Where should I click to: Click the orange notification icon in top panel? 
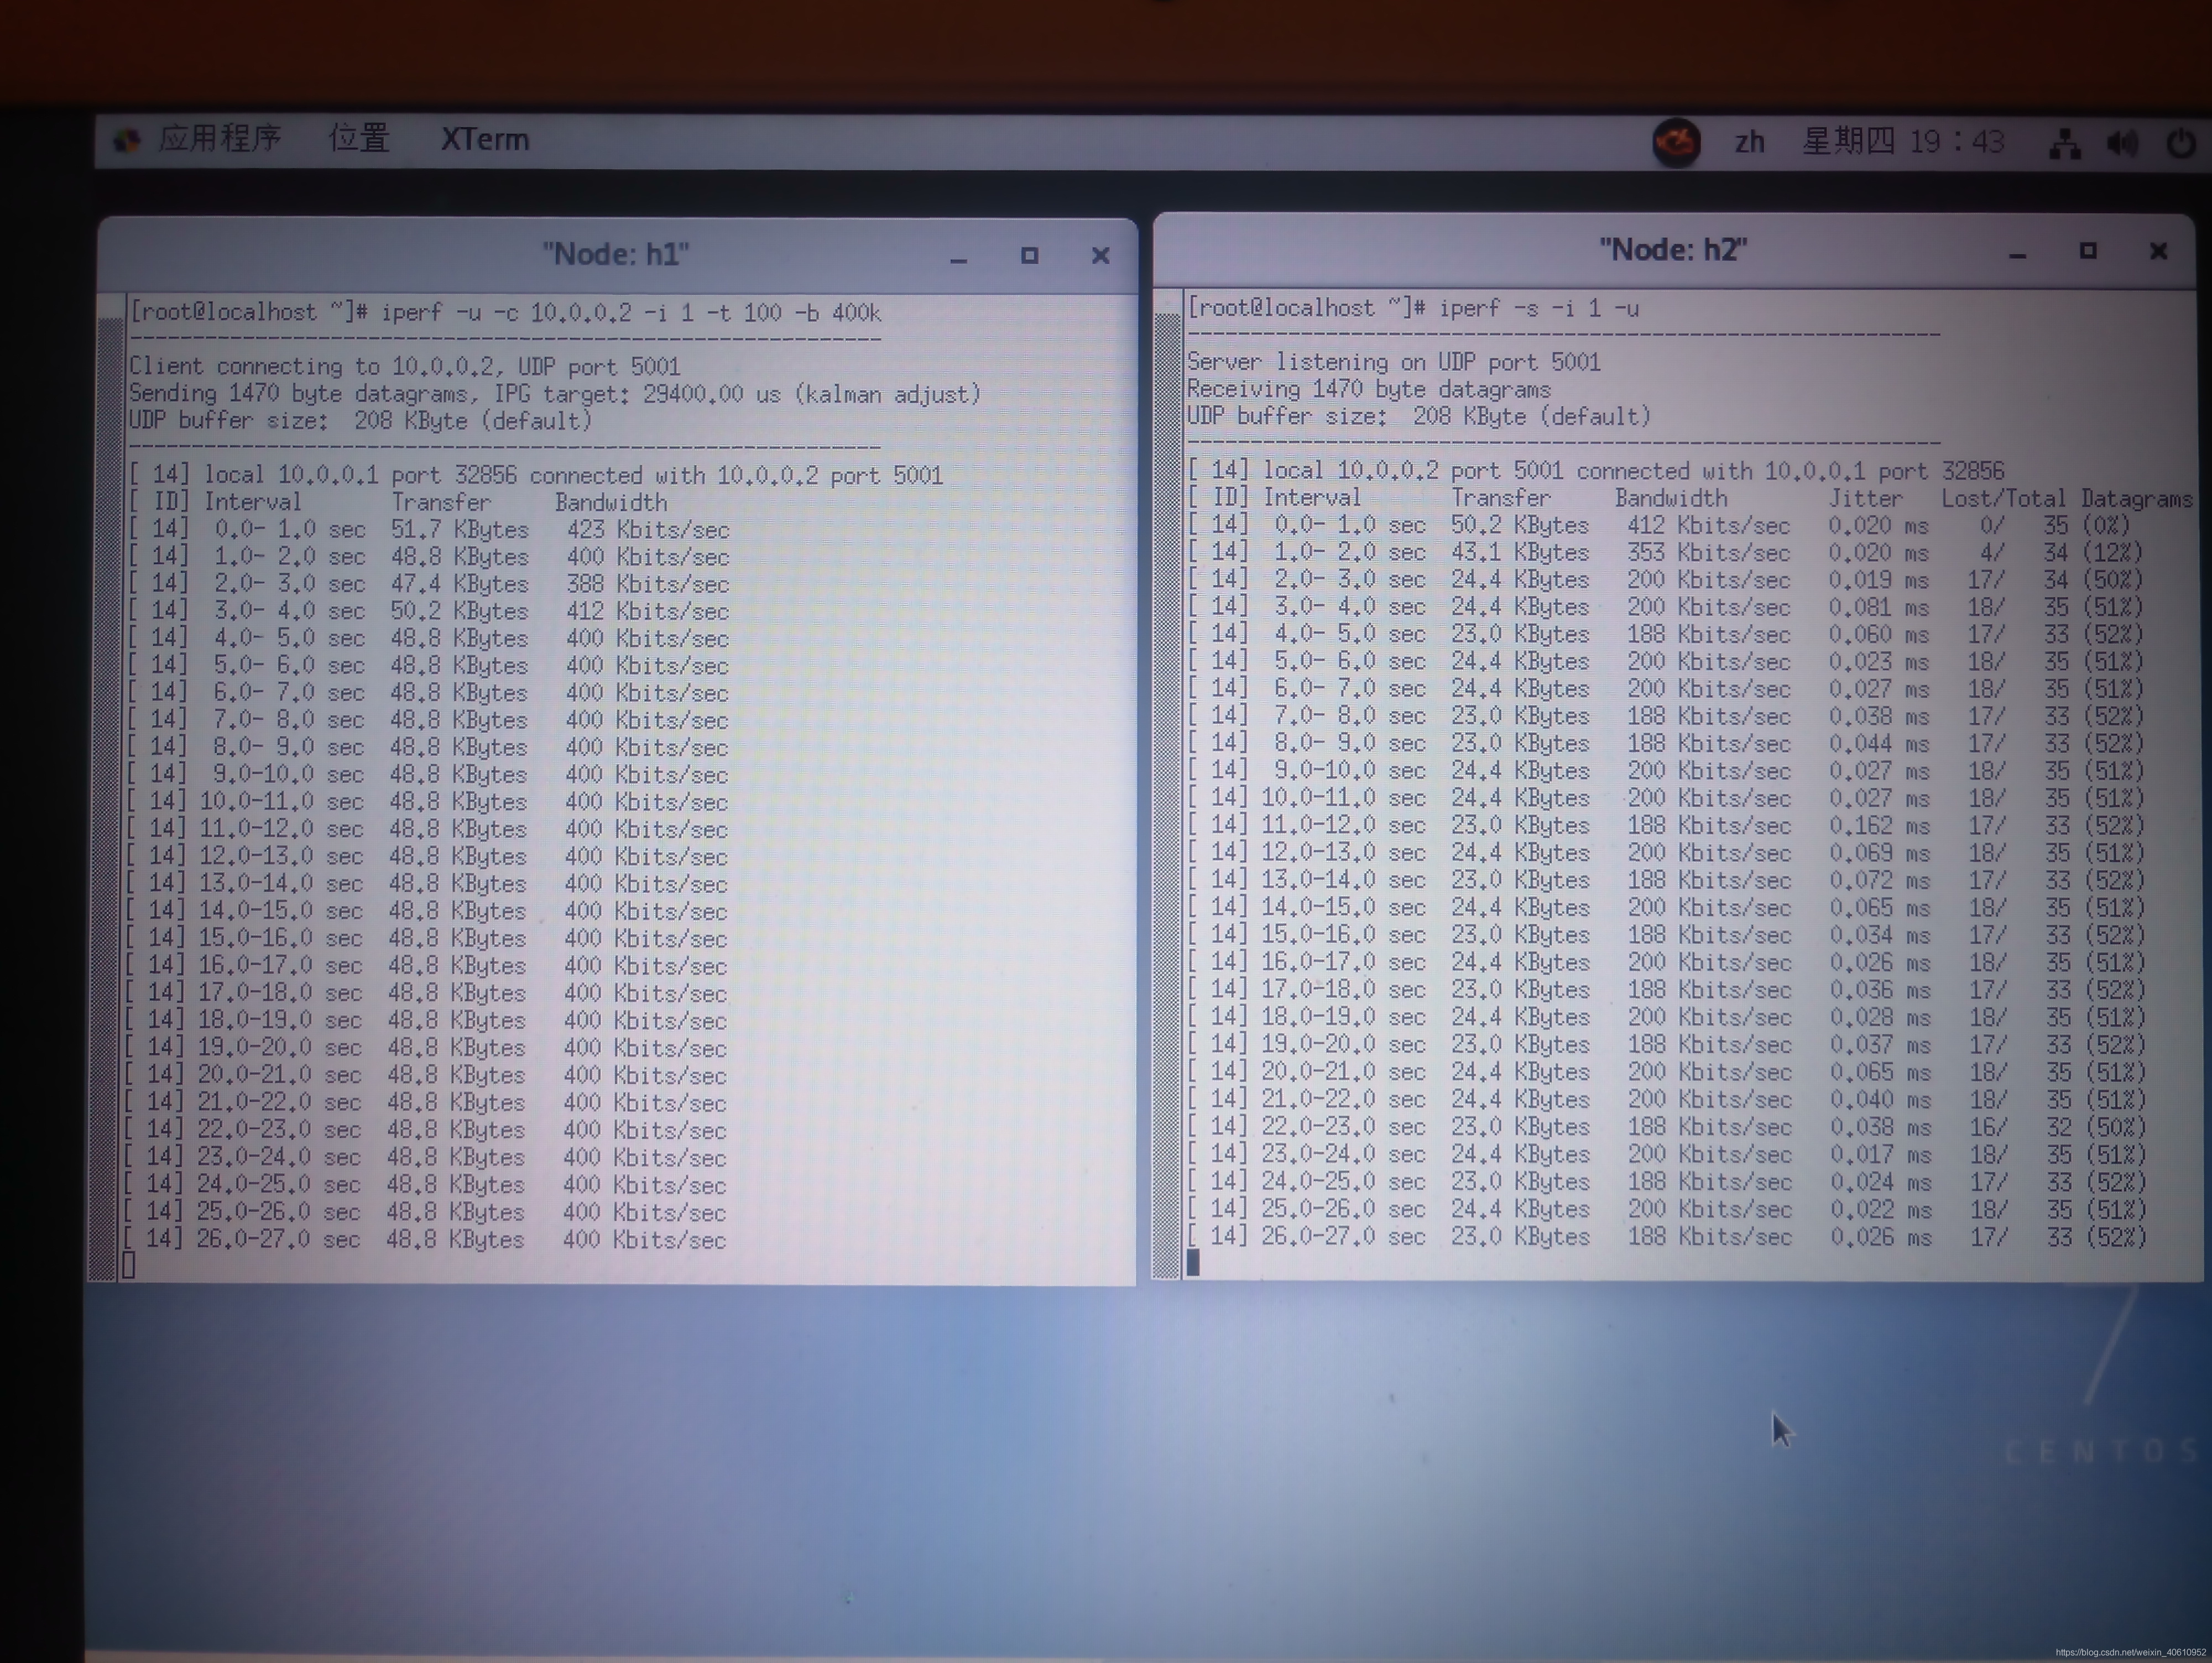[1676, 142]
